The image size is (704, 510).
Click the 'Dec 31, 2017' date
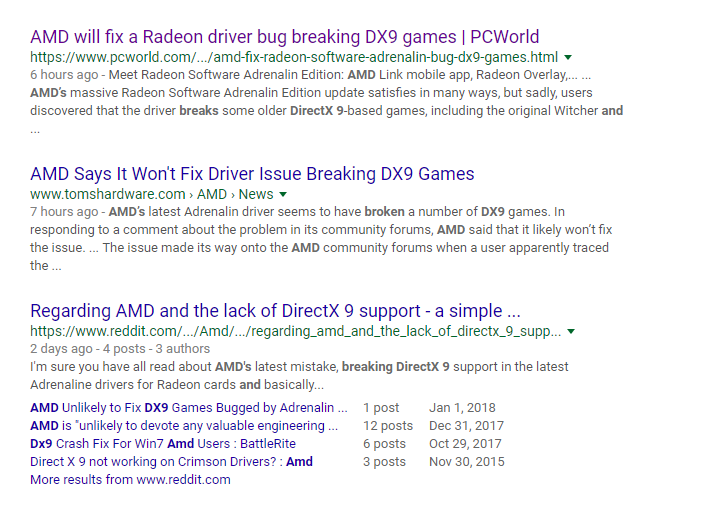(x=466, y=426)
